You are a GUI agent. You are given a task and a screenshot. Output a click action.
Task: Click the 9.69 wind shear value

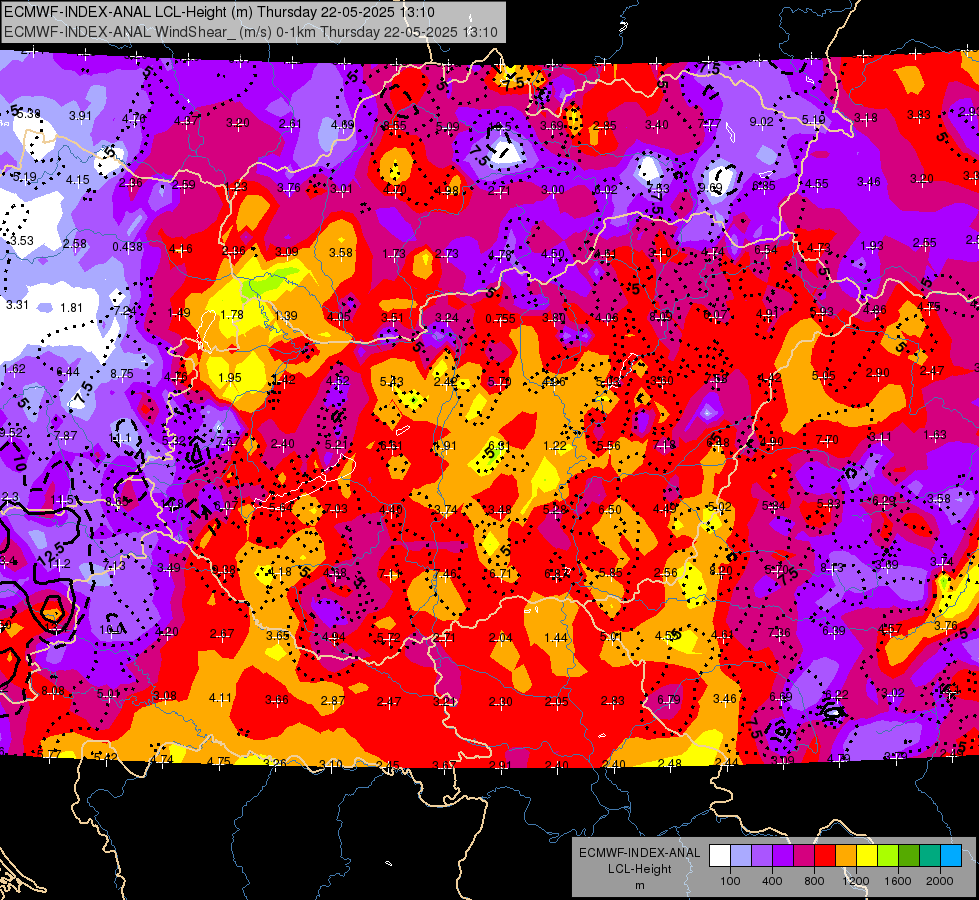tap(710, 188)
